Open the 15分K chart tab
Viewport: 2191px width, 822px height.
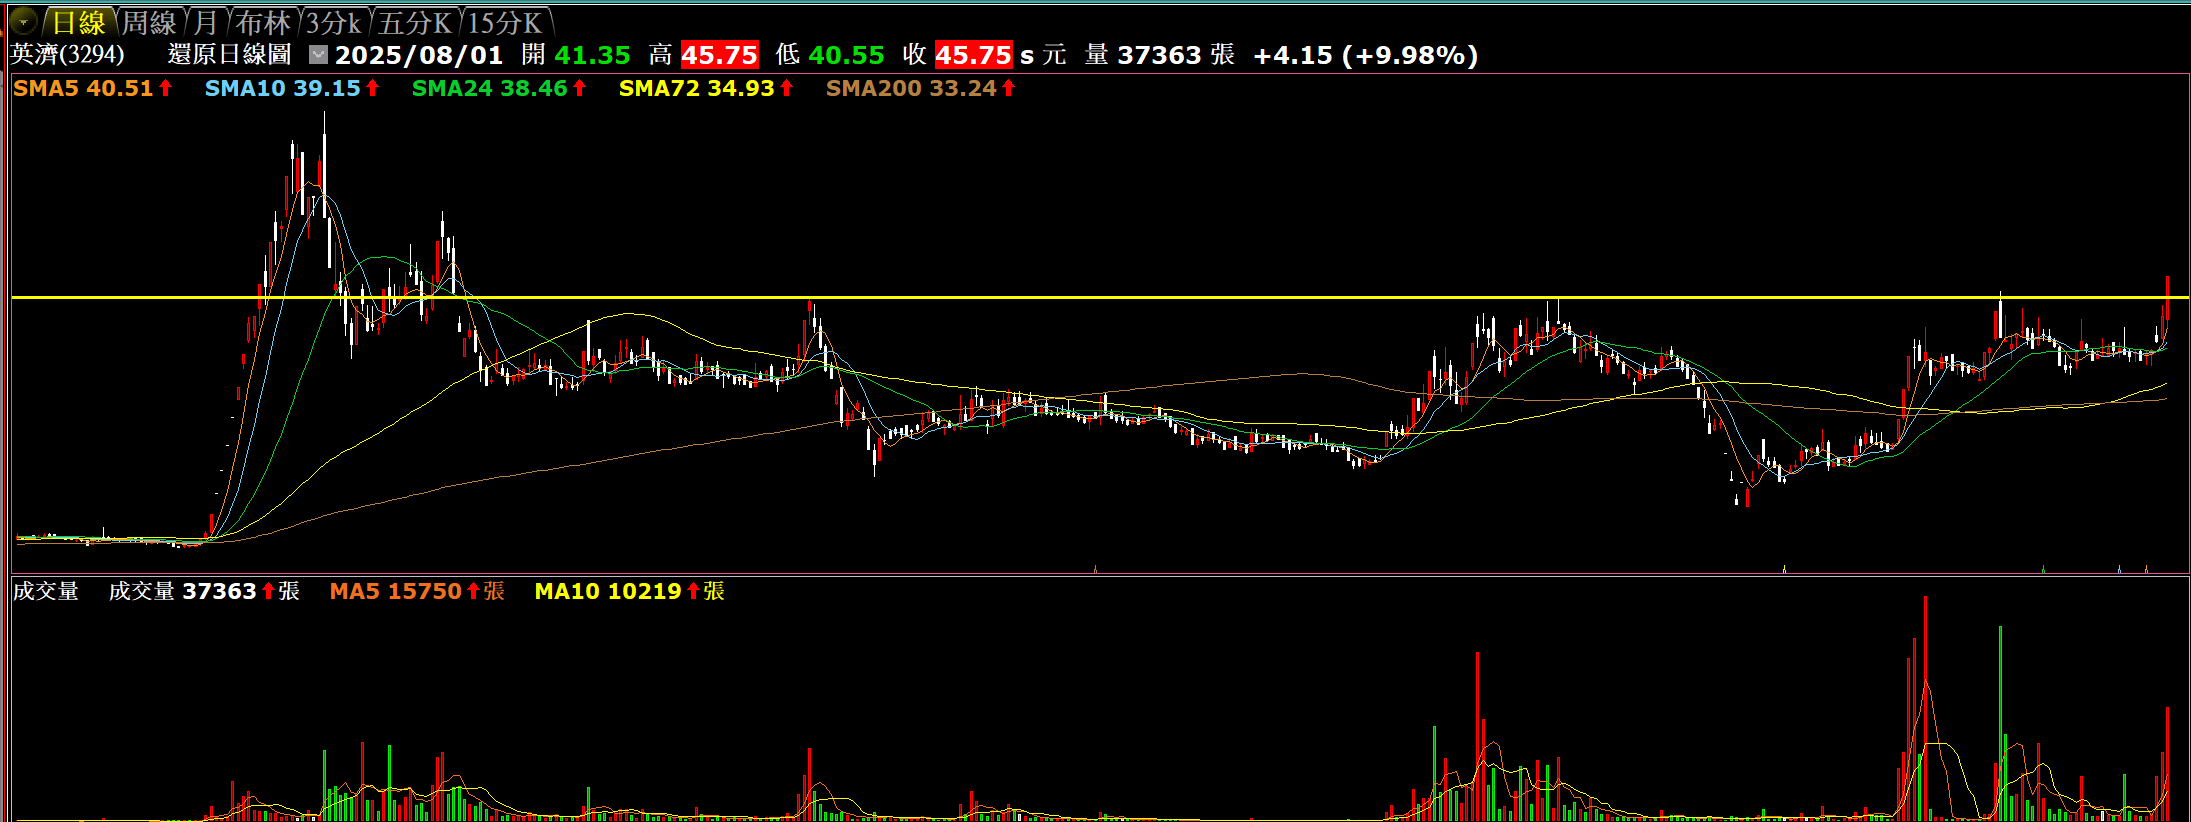click(504, 22)
